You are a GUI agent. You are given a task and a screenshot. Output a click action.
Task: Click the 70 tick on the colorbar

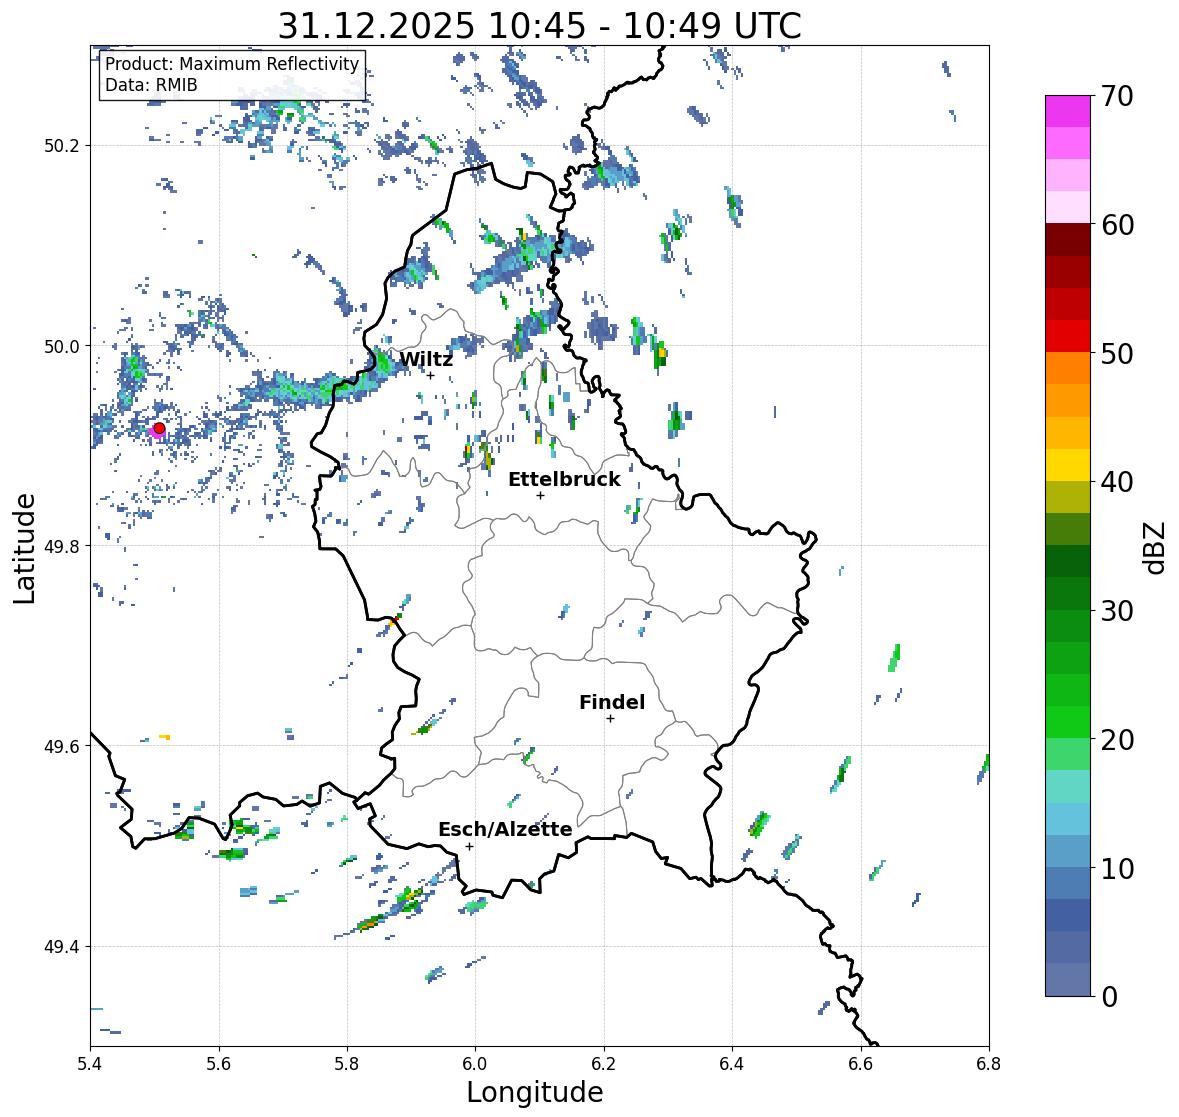[1117, 96]
